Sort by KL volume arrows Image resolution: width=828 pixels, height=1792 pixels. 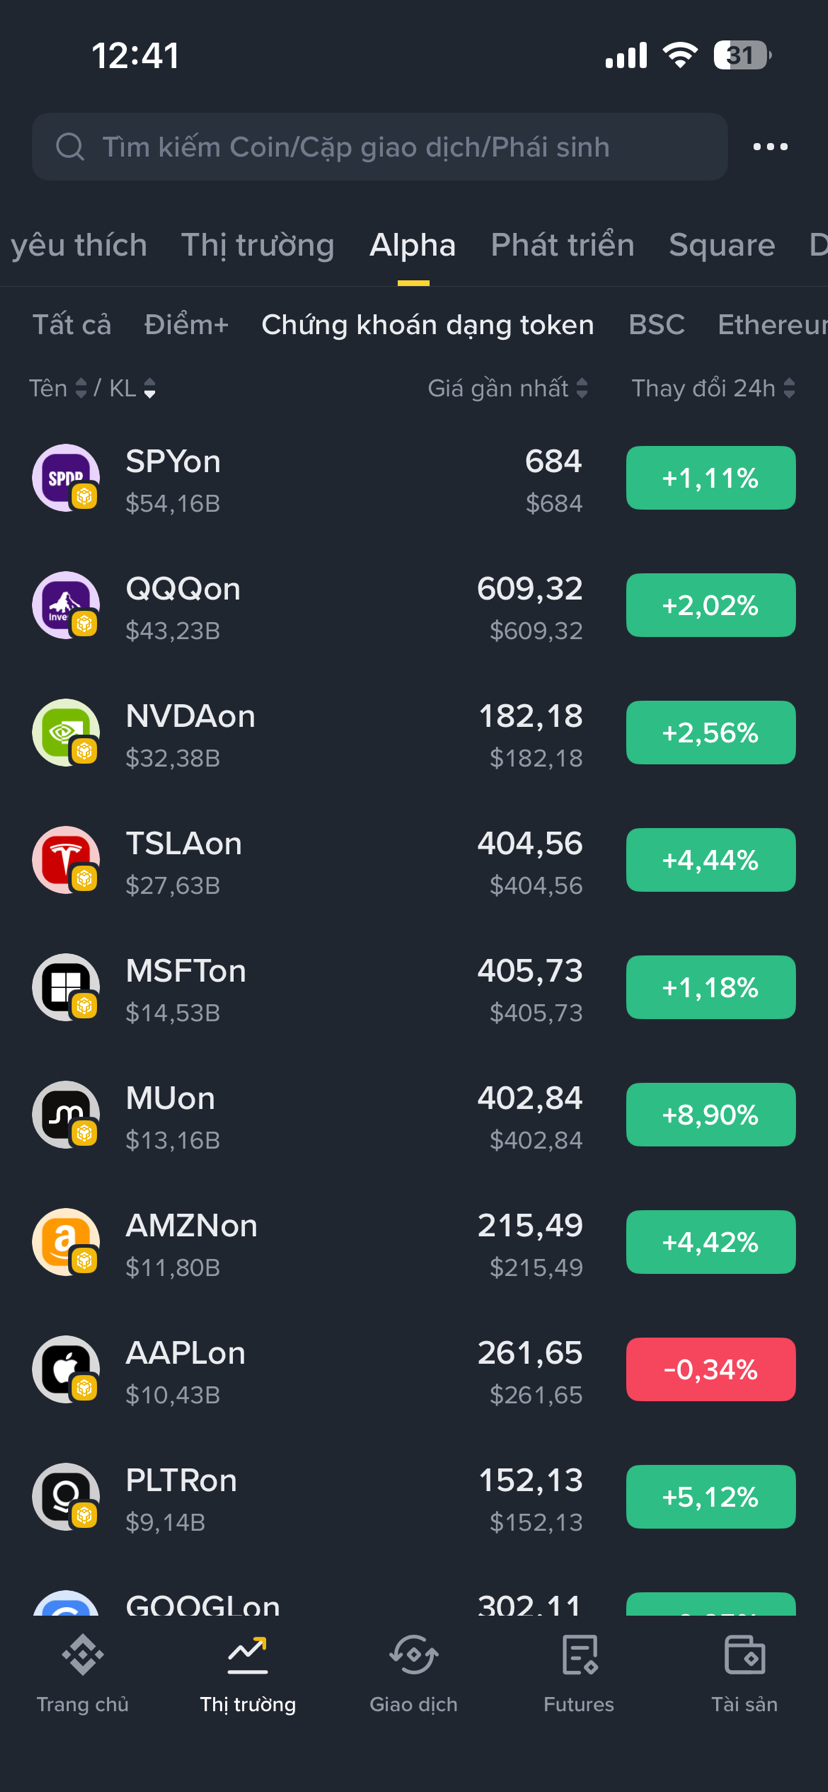tap(149, 389)
